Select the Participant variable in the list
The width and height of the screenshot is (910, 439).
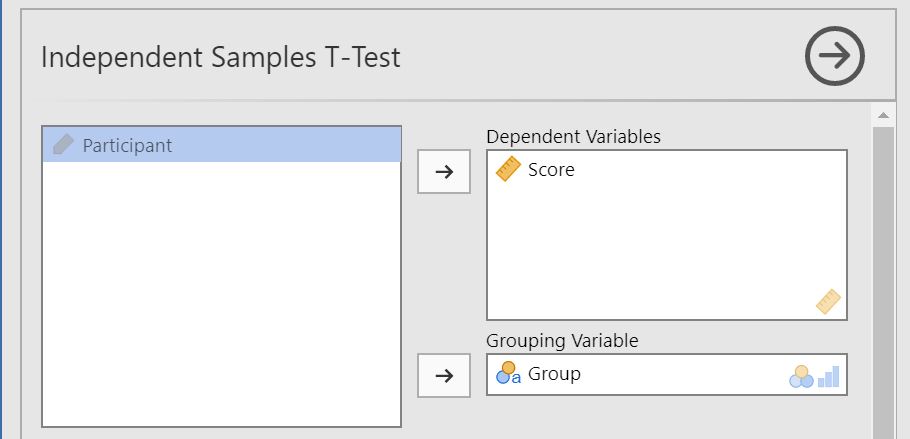127,145
